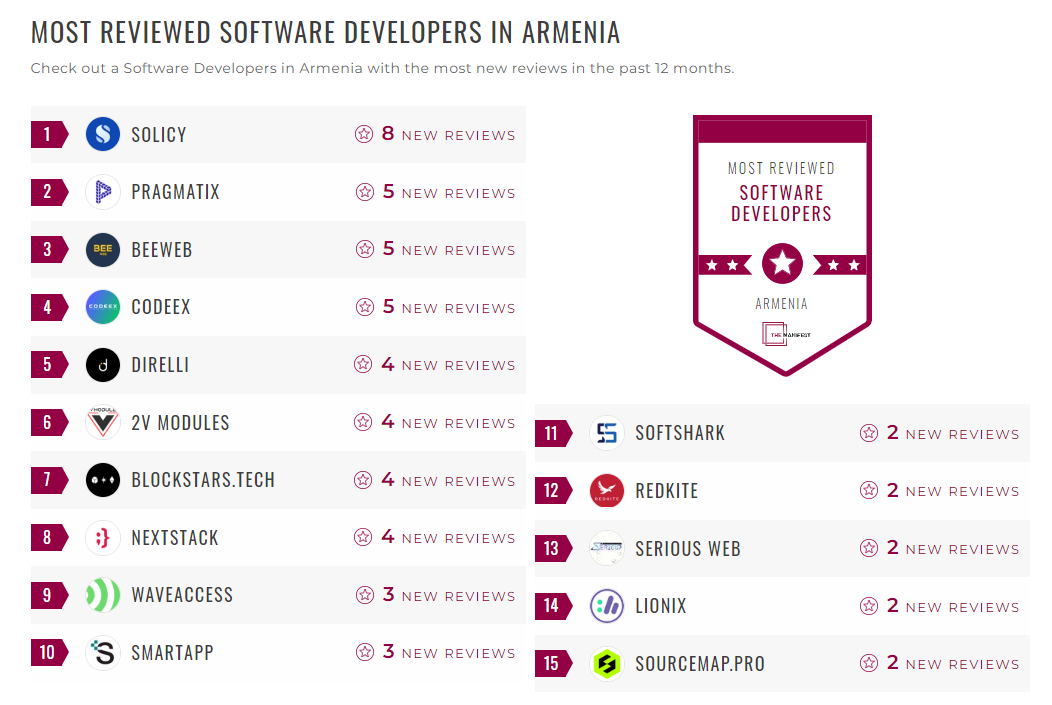Click the Pragmatix circular logo
This screenshot has width=1052, height=705.
tap(102, 191)
